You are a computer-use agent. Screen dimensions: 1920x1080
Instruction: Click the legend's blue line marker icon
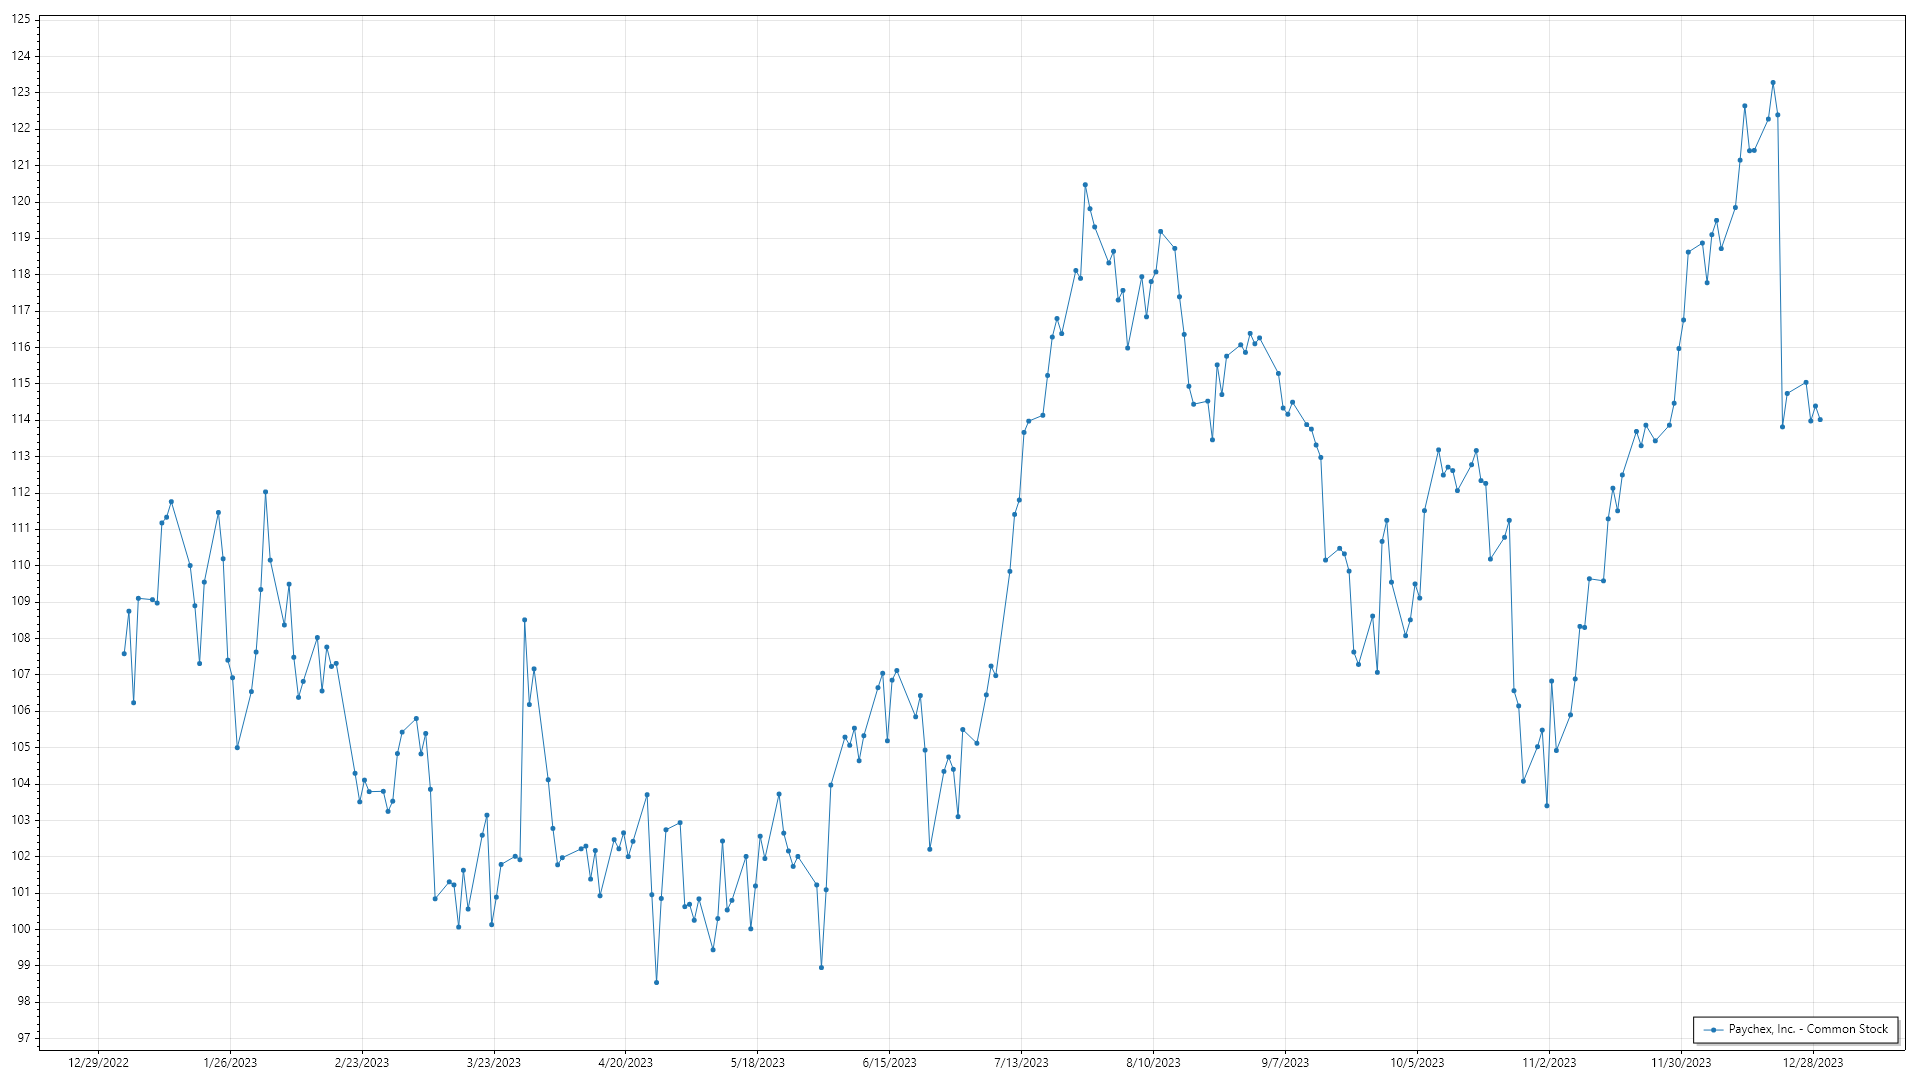tap(1714, 1030)
